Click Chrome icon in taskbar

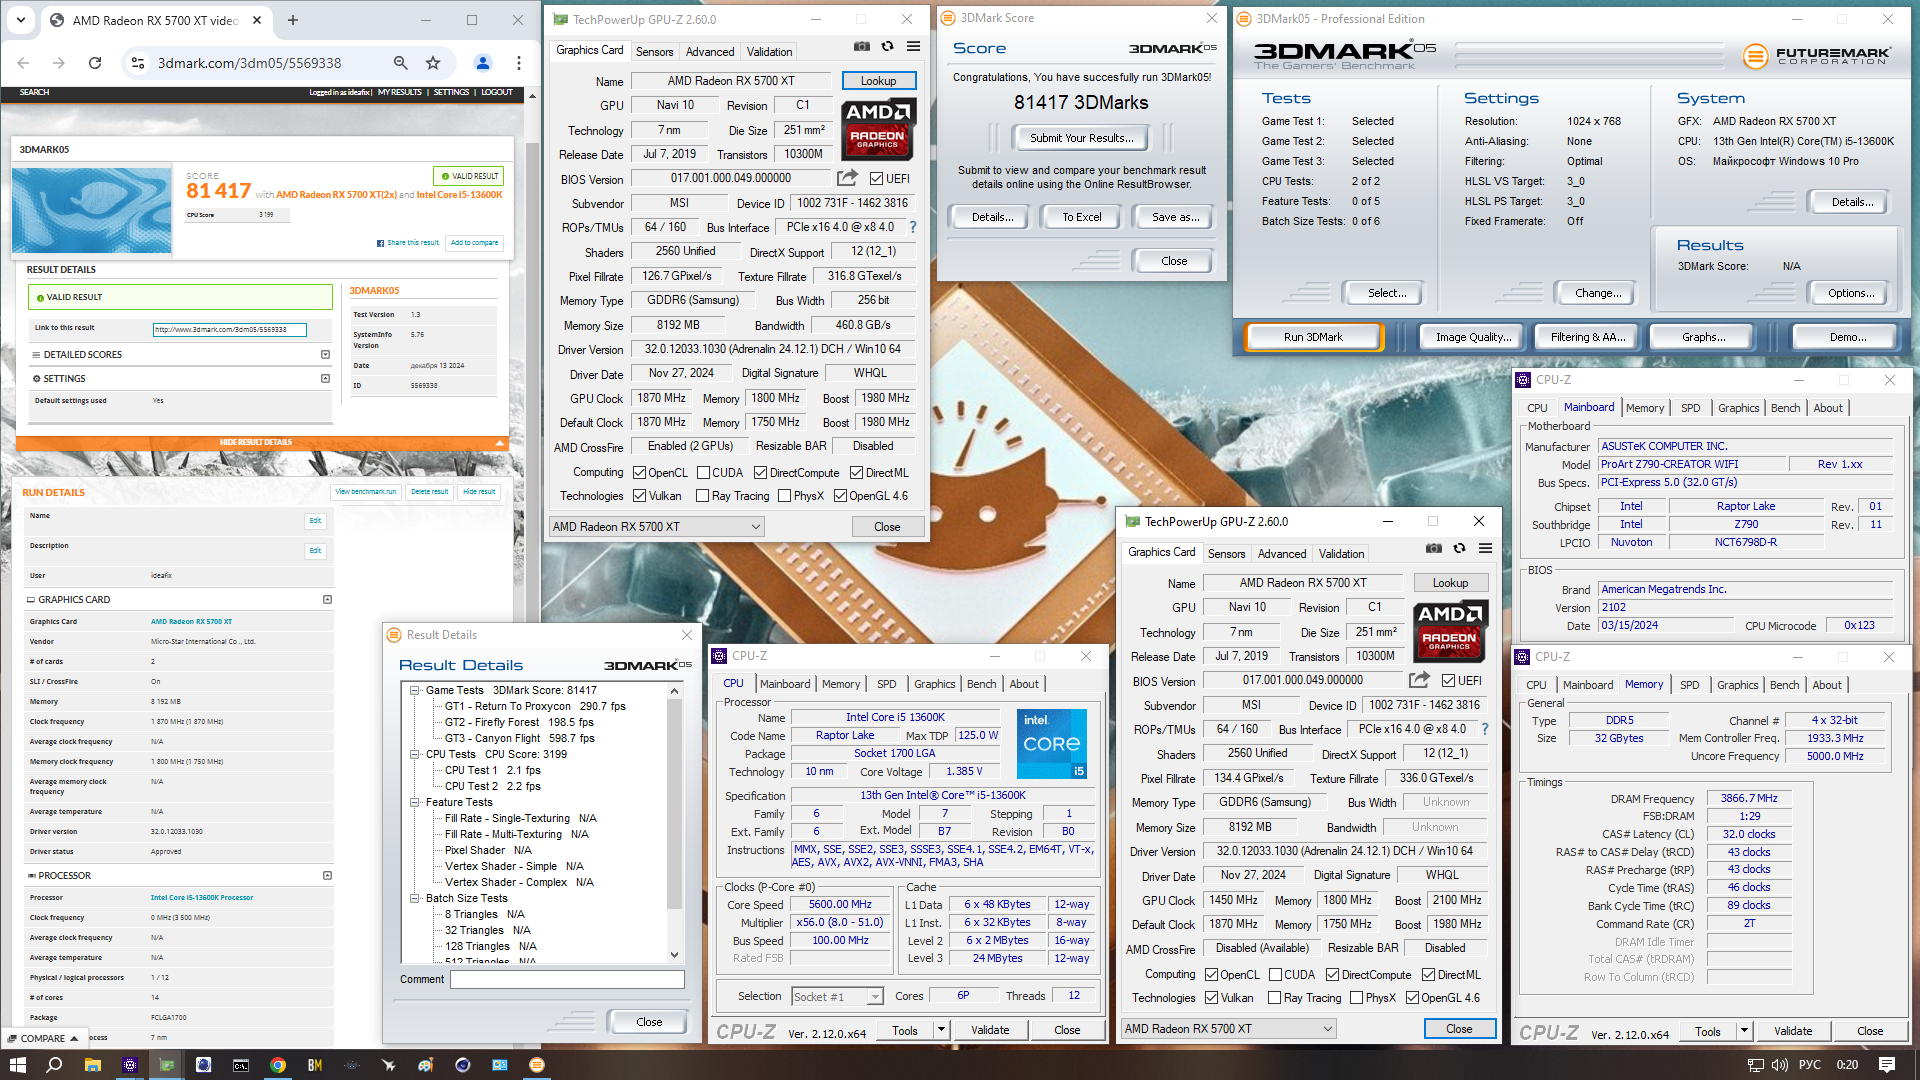pos(277,1064)
